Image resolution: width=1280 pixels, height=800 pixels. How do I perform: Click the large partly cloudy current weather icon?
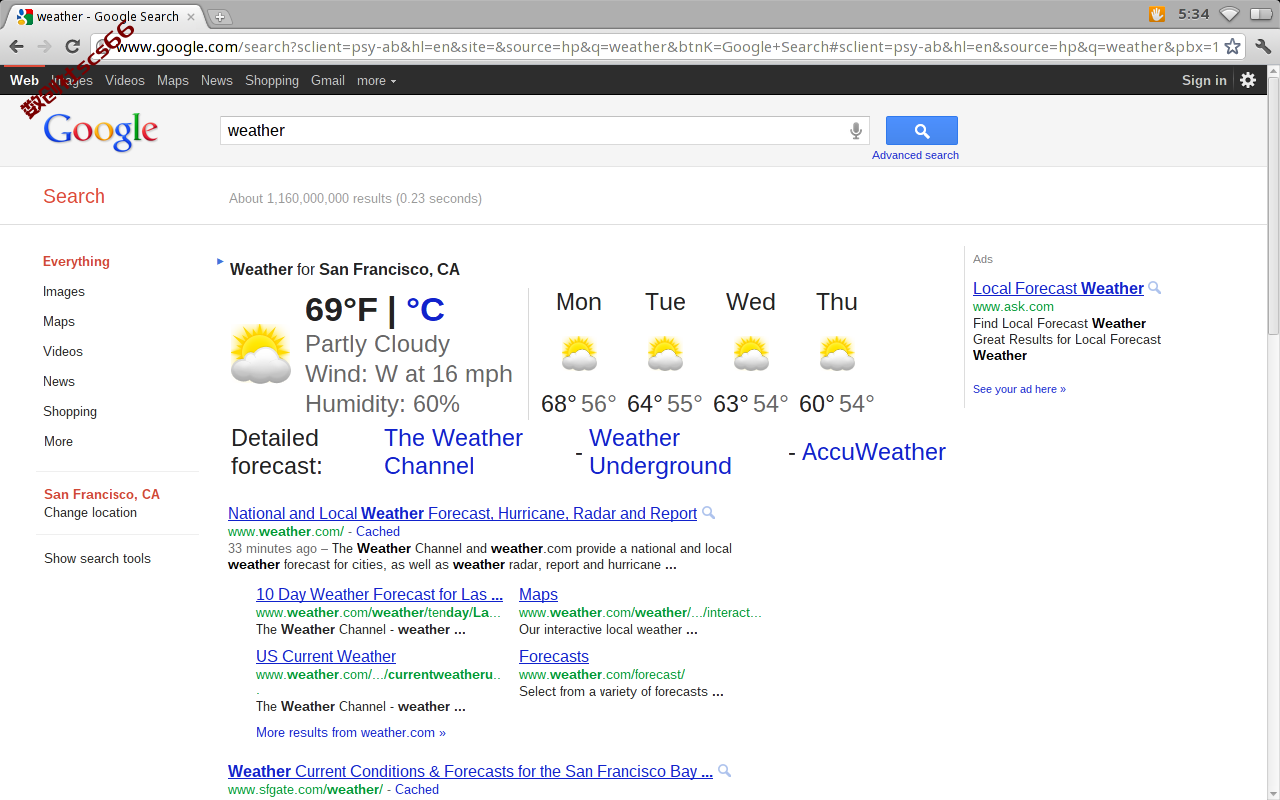261,353
